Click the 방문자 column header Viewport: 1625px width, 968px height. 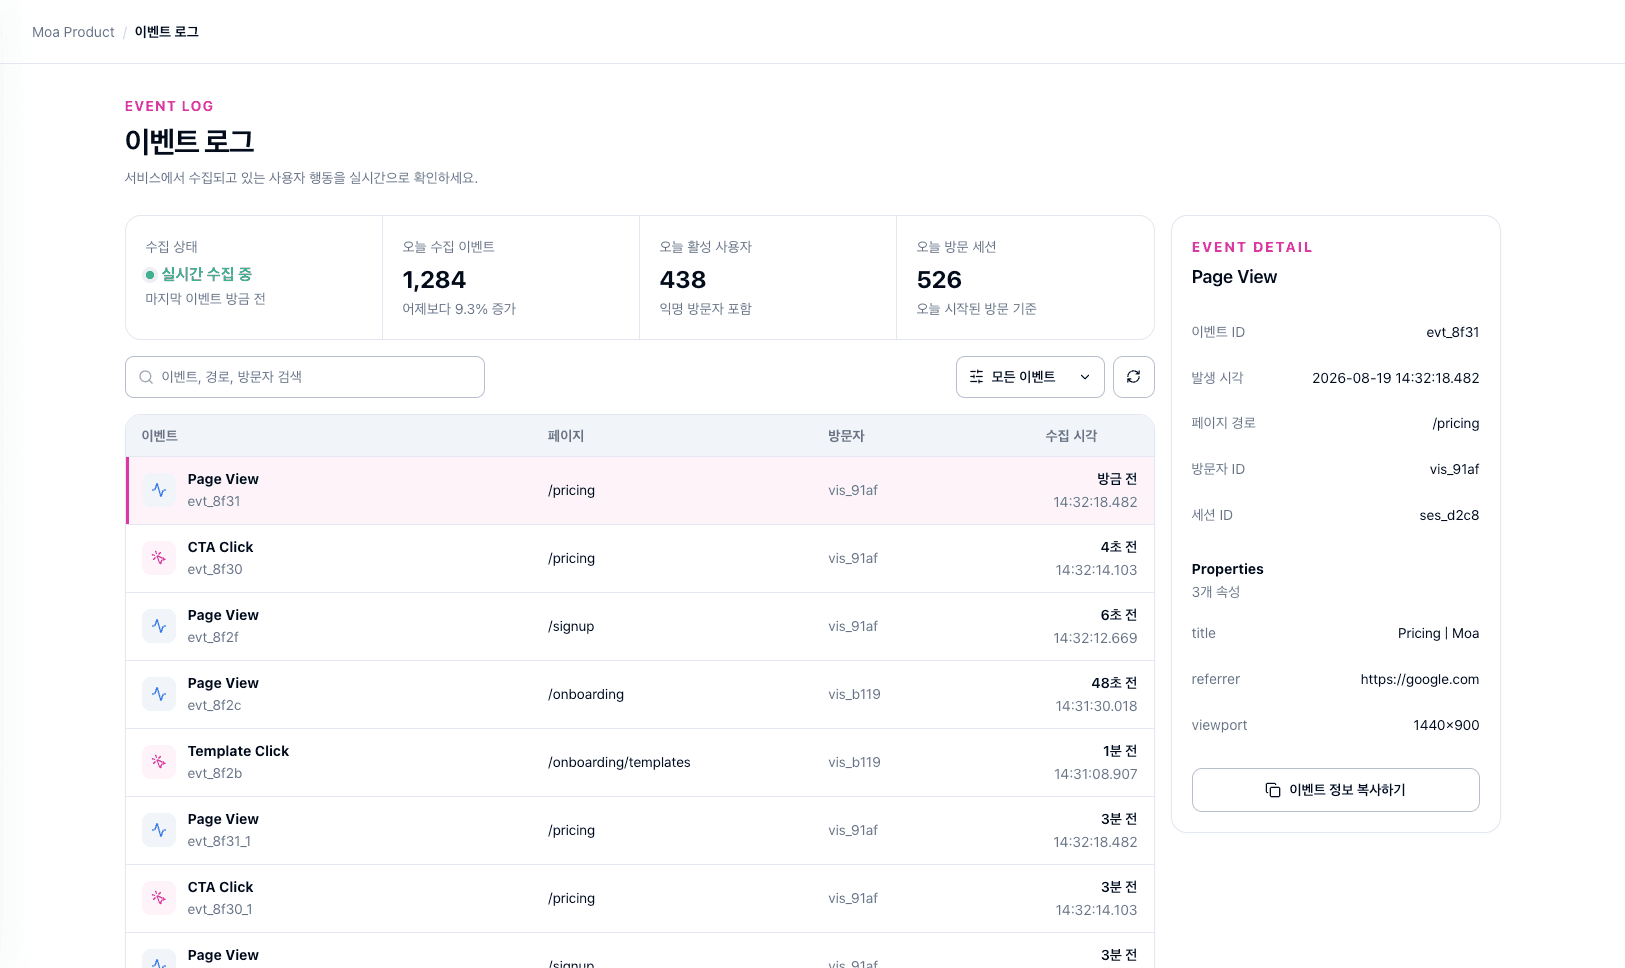[x=846, y=436]
